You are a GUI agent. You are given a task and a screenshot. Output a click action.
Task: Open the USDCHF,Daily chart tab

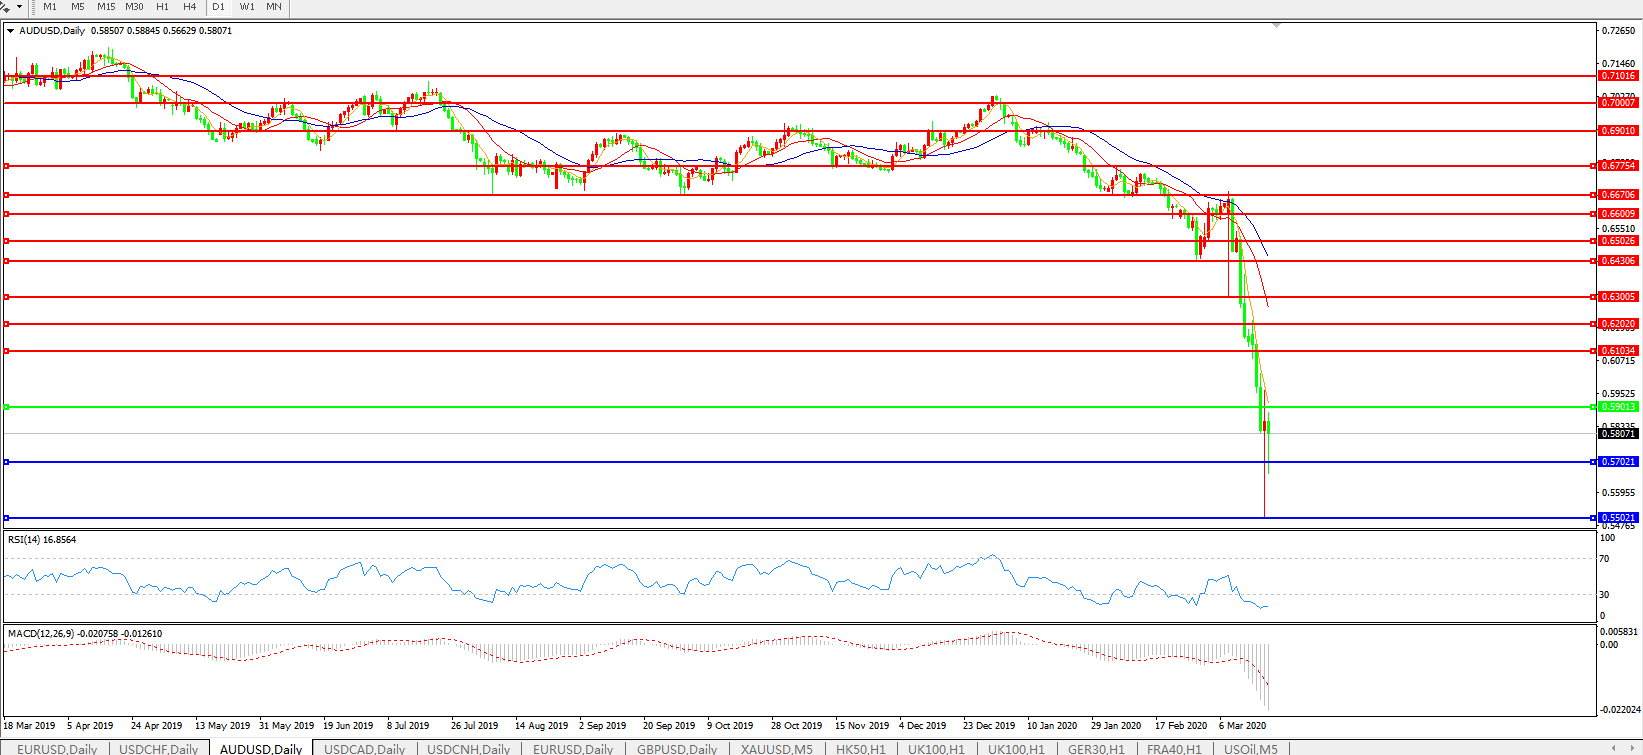pyautogui.click(x=158, y=748)
